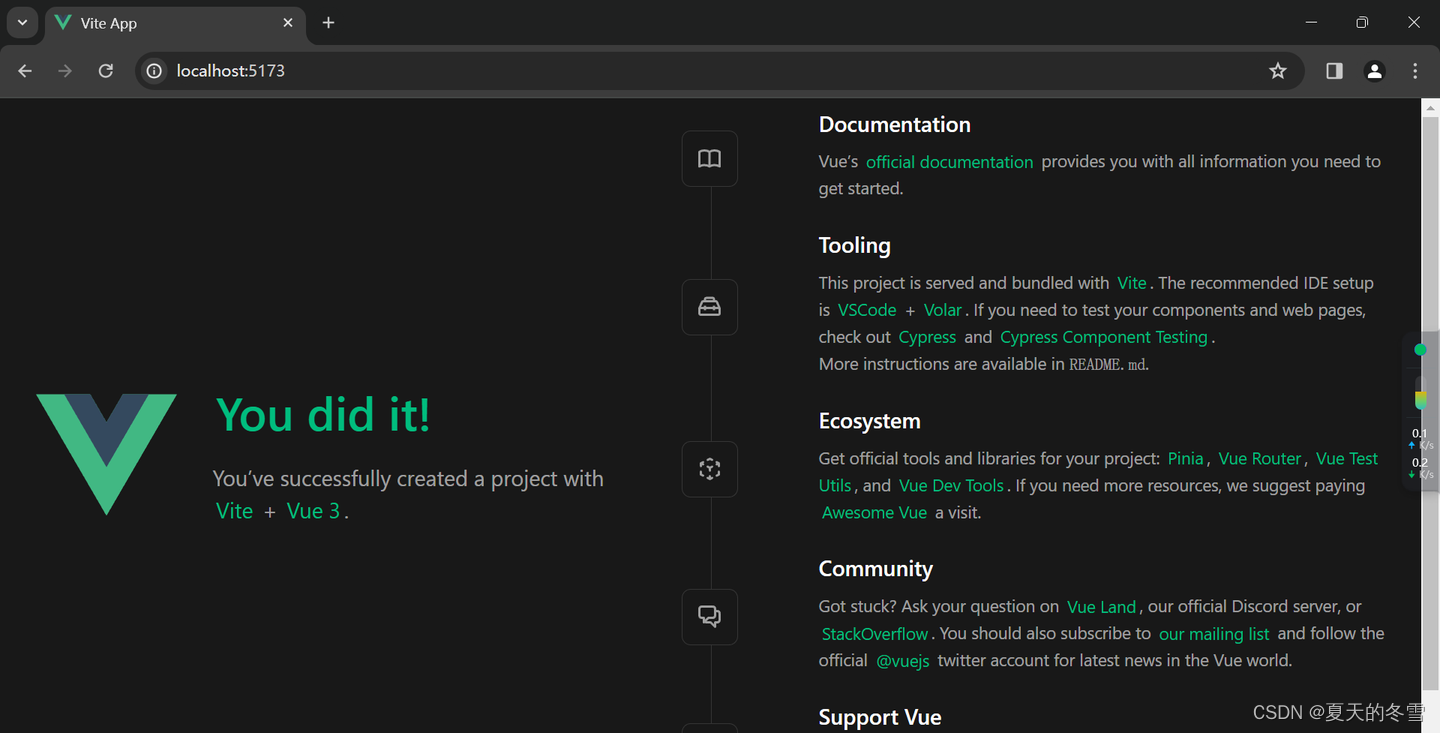Restore down the browser window
Viewport: 1440px width, 733px height.
pyautogui.click(x=1362, y=22)
